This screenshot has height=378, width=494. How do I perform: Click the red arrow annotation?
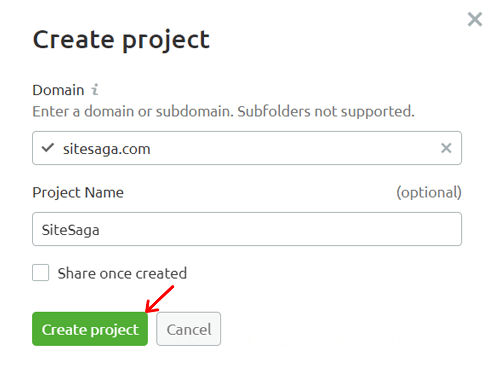pos(160,299)
